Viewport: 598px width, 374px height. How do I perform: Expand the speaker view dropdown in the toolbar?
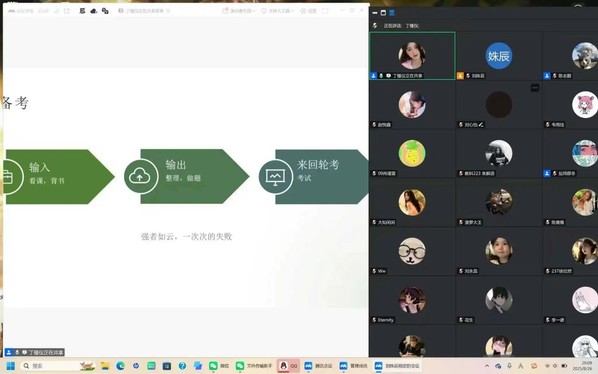pos(239,11)
